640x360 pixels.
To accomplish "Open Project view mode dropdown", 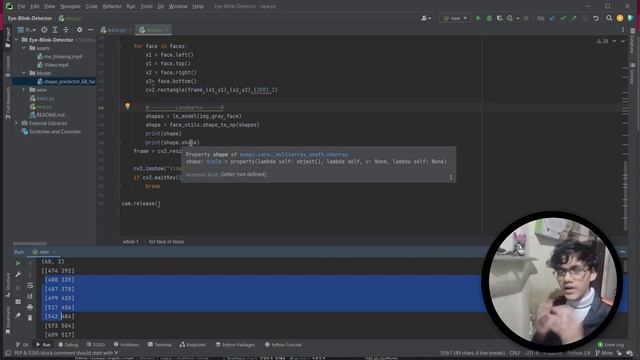I will (27, 30).
